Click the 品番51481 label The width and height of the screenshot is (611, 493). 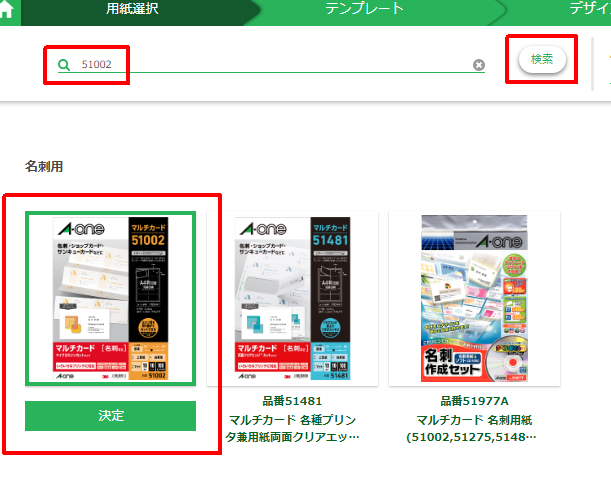[x=292, y=401]
